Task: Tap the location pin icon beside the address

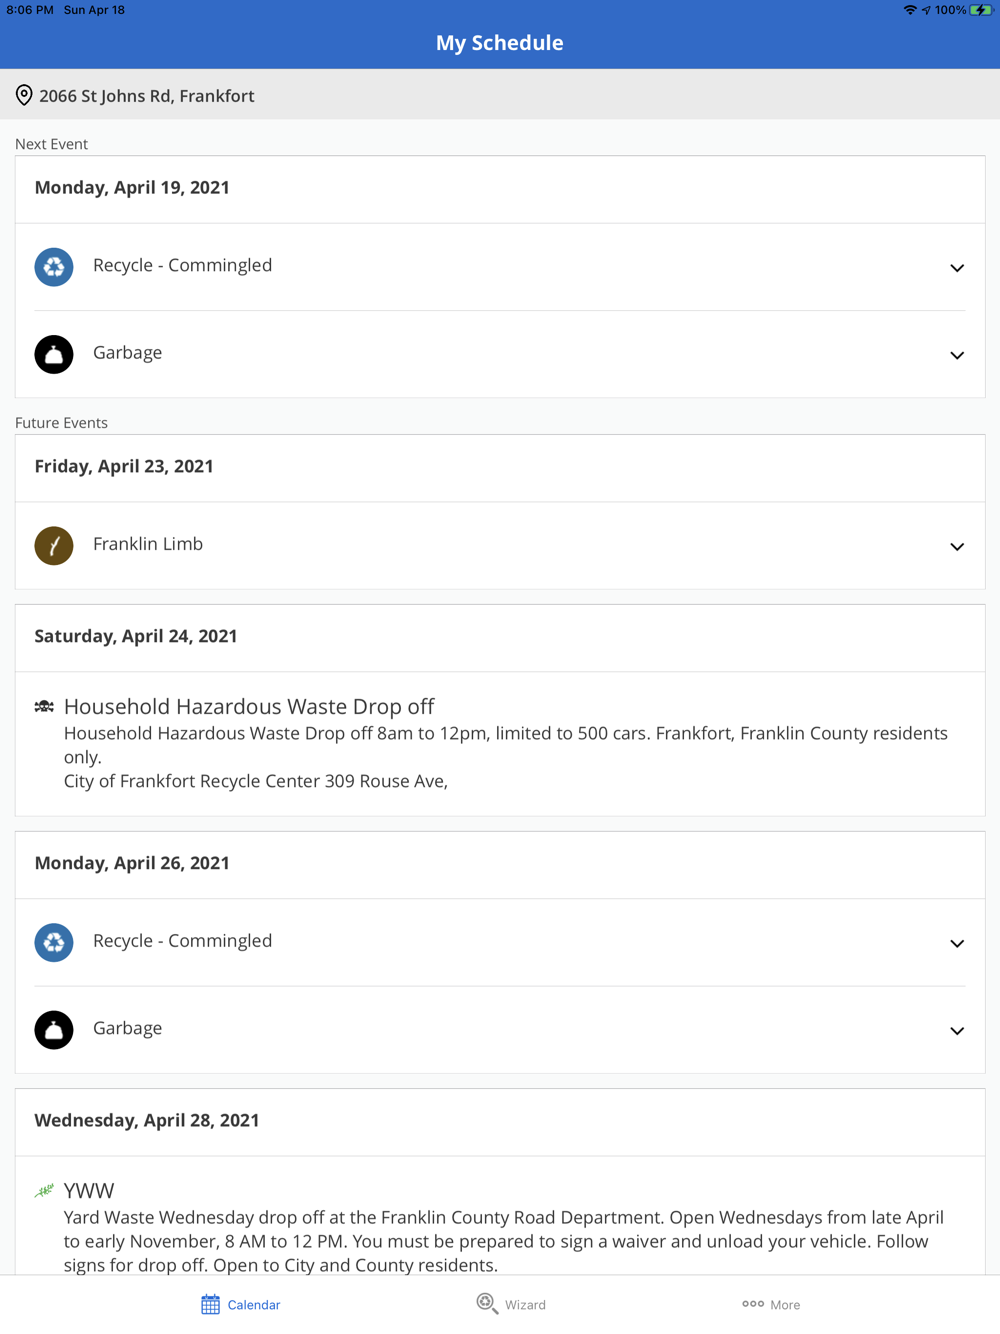Action: [24, 95]
